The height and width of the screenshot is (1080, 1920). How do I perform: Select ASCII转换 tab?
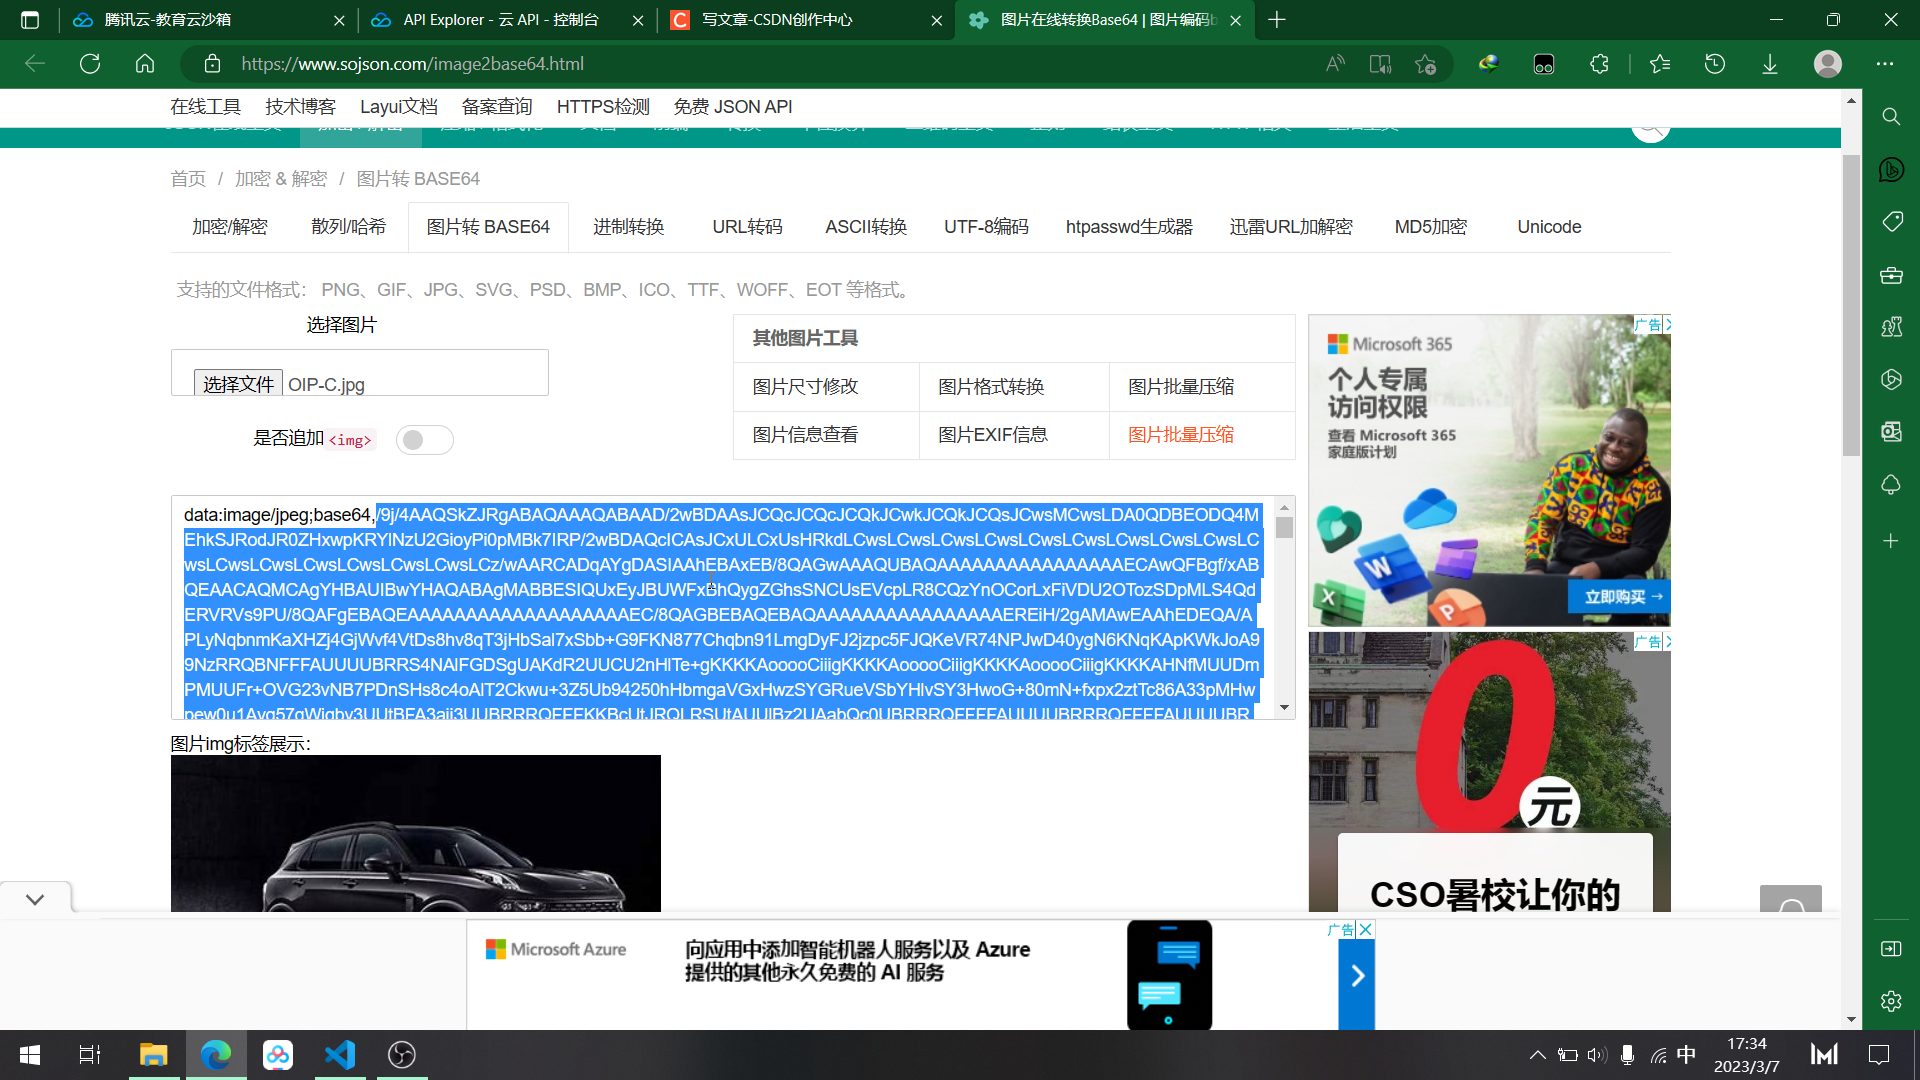866,227
